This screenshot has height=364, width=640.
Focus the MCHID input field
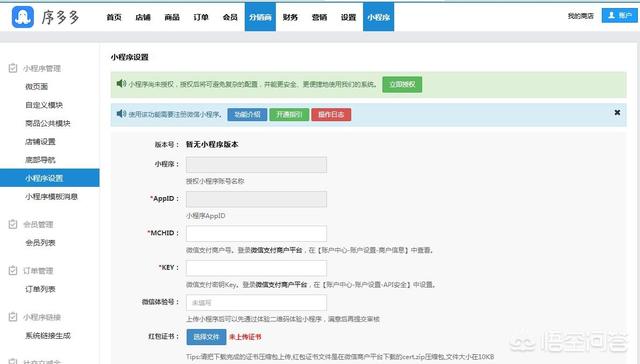(x=256, y=233)
